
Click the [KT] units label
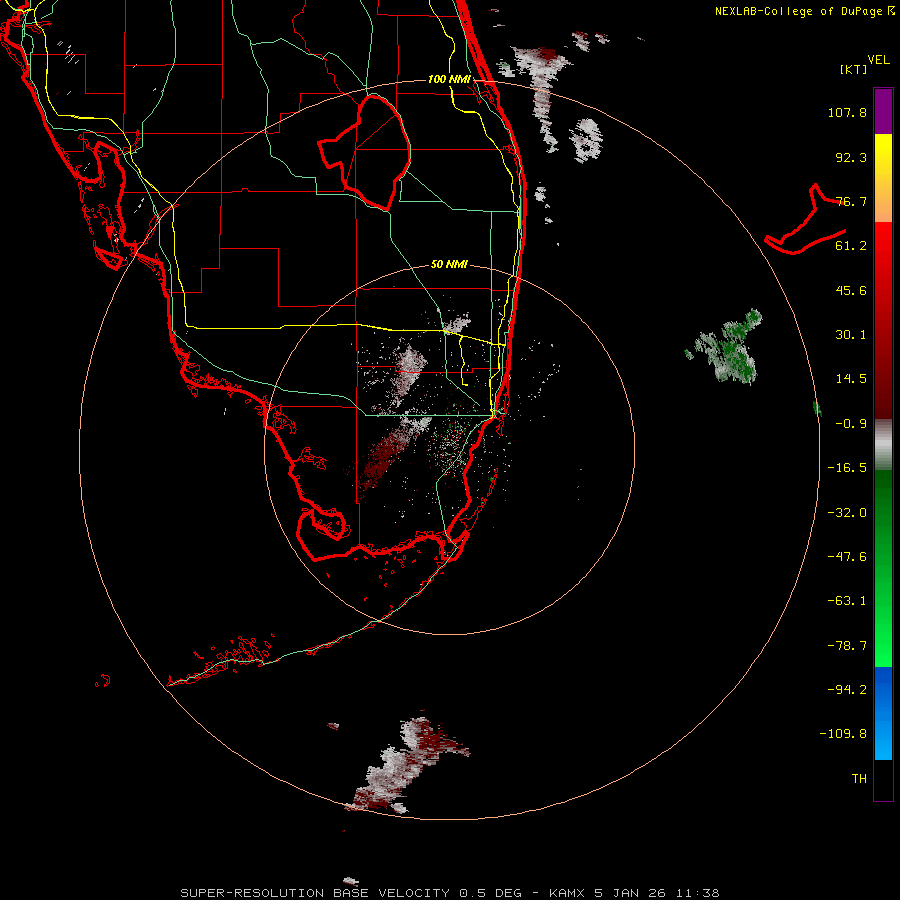coord(854,69)
